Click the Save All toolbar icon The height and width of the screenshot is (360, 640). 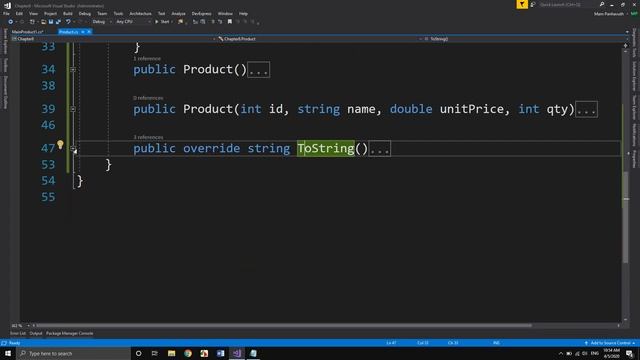tap(58, 22)
